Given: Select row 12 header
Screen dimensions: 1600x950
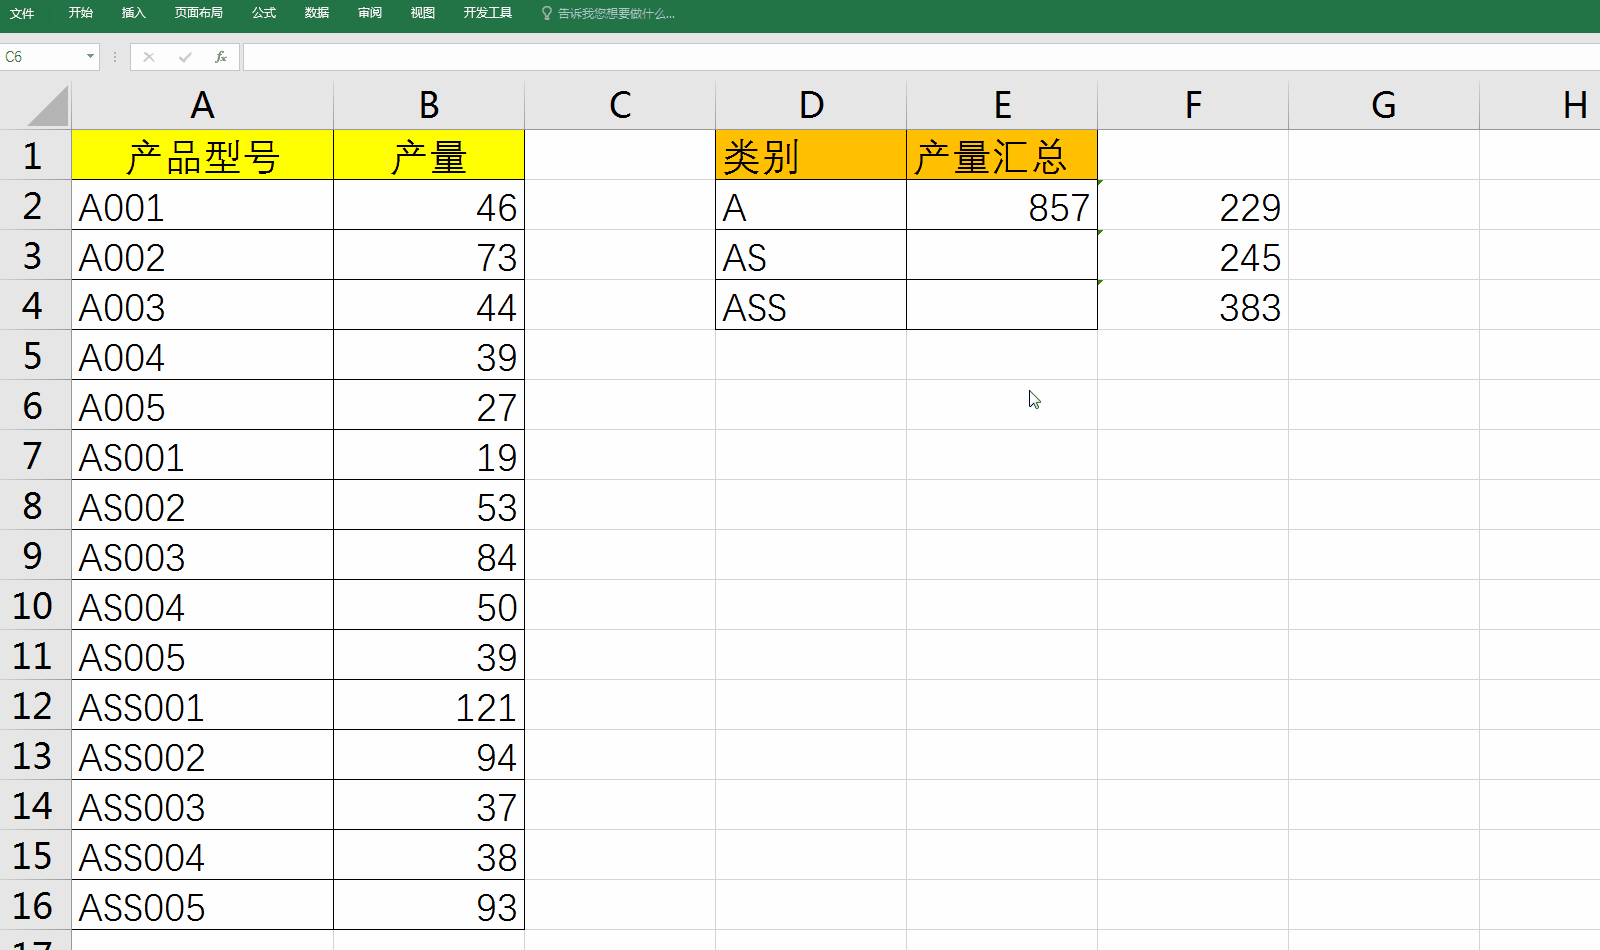Looking at the screenshot, I should pos(35,705).
